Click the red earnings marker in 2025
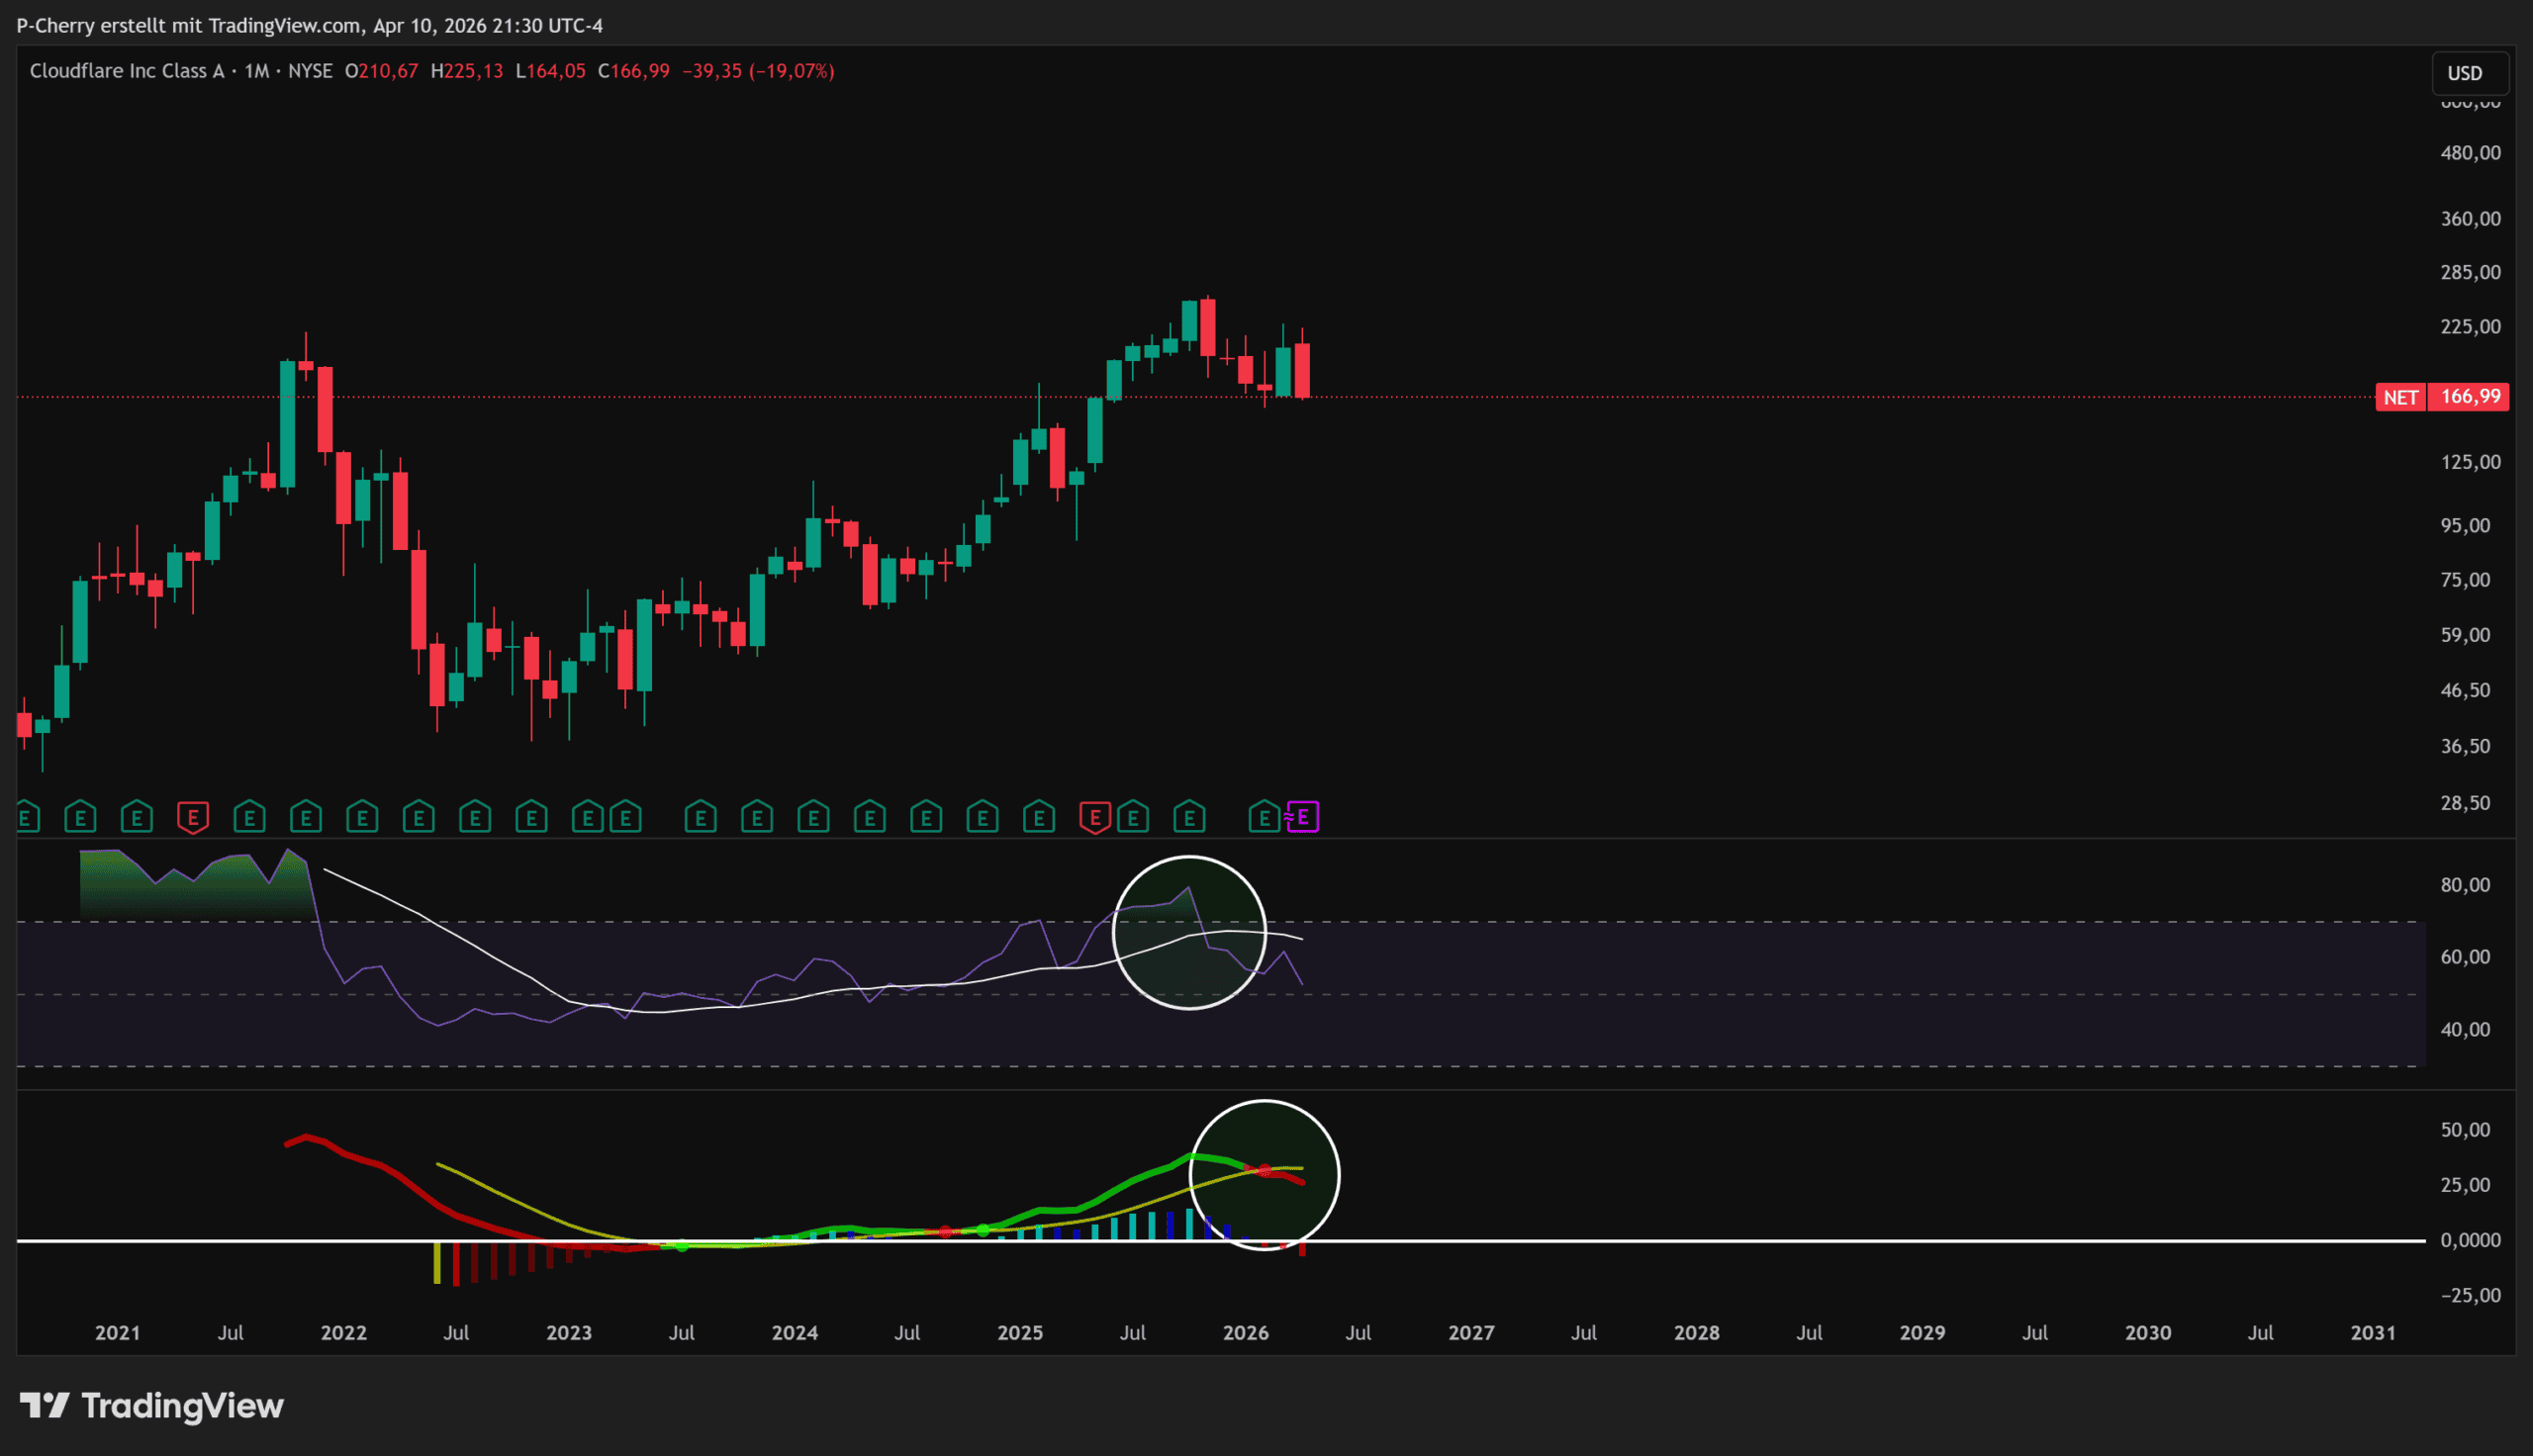 (x=1095, y=818)
